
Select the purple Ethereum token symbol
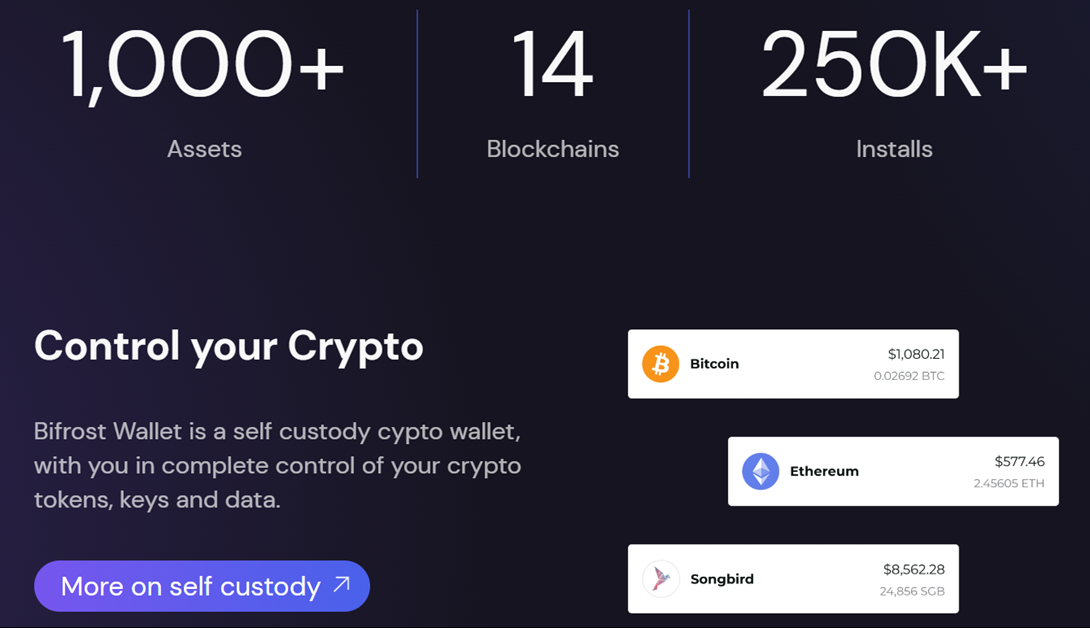click(x=760, y=471)
